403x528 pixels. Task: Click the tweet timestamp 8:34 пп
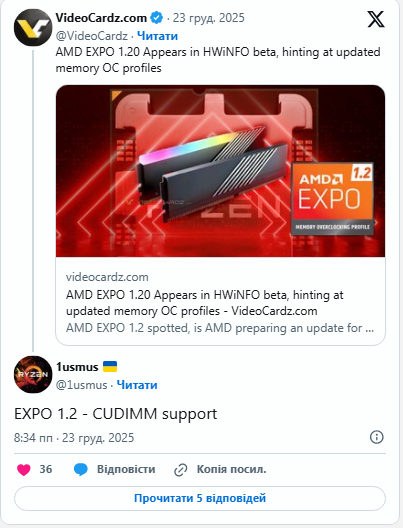33,438
